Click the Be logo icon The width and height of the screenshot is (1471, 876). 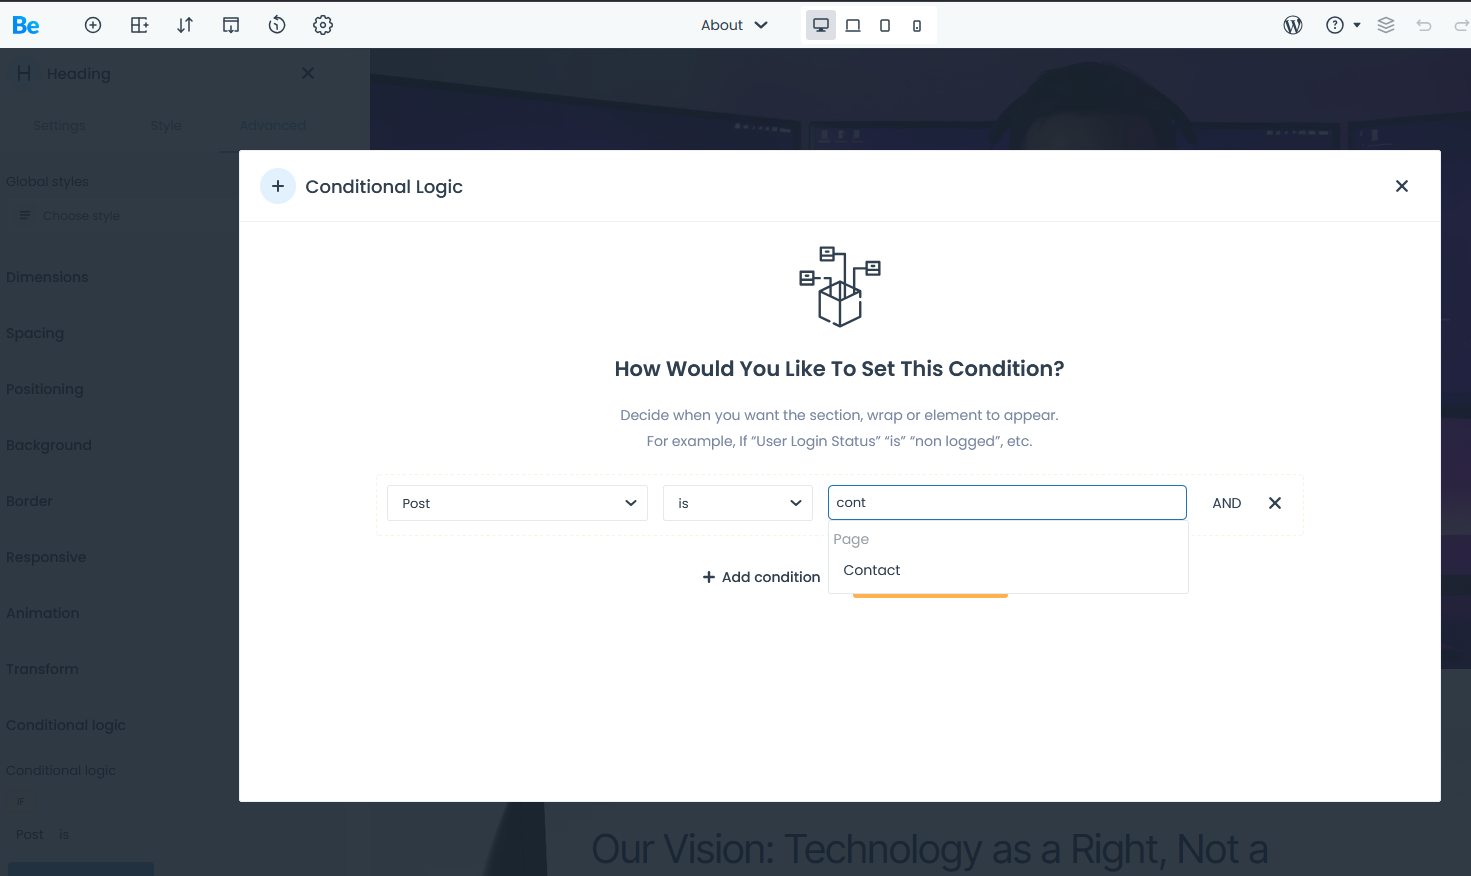(26, 25)
